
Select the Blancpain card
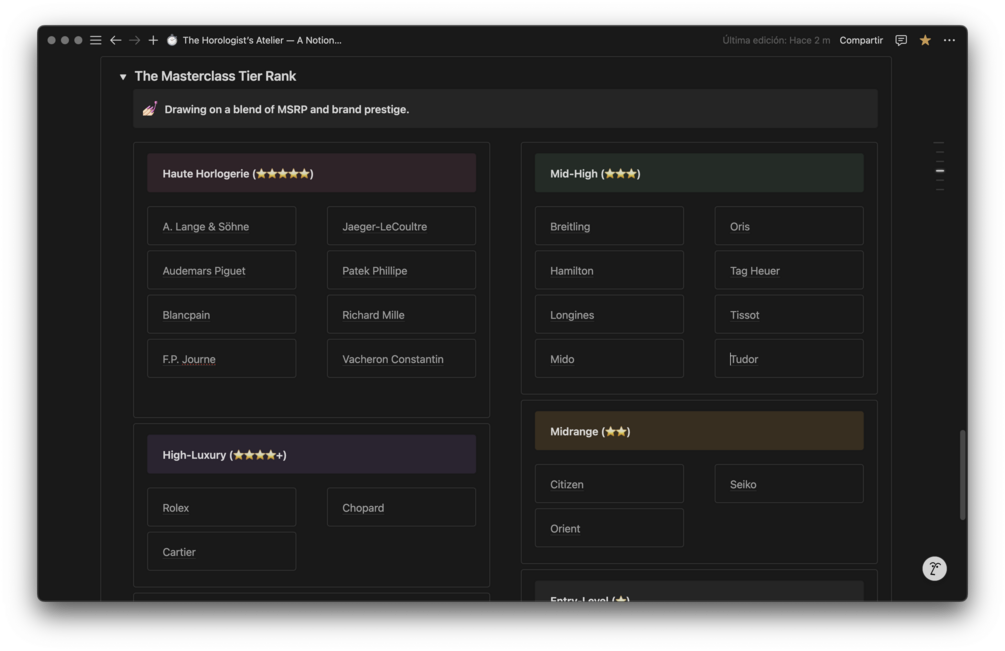[x=222, y=315]
